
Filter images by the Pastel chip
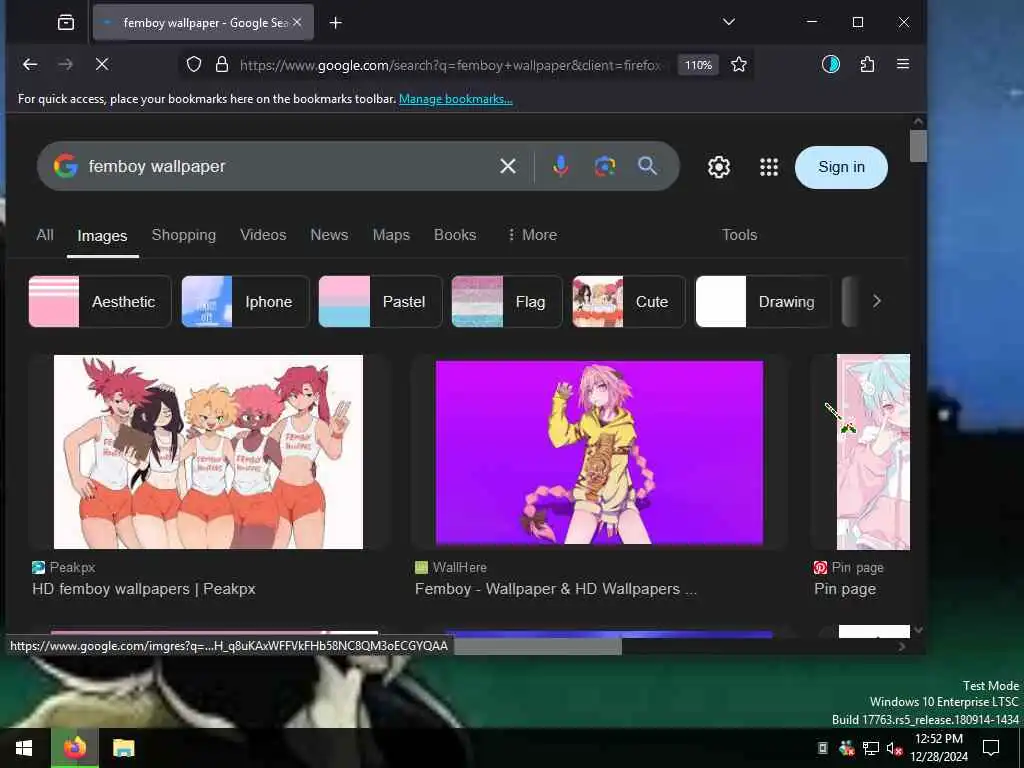(x=380, y=302)
